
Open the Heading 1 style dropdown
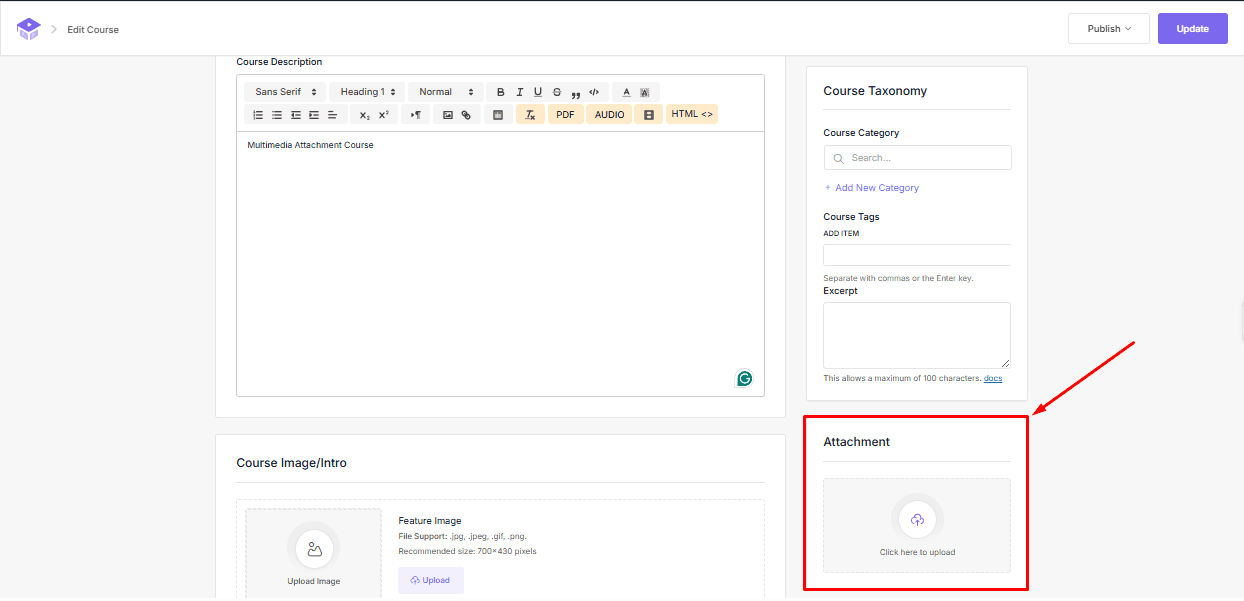point(366,91)
